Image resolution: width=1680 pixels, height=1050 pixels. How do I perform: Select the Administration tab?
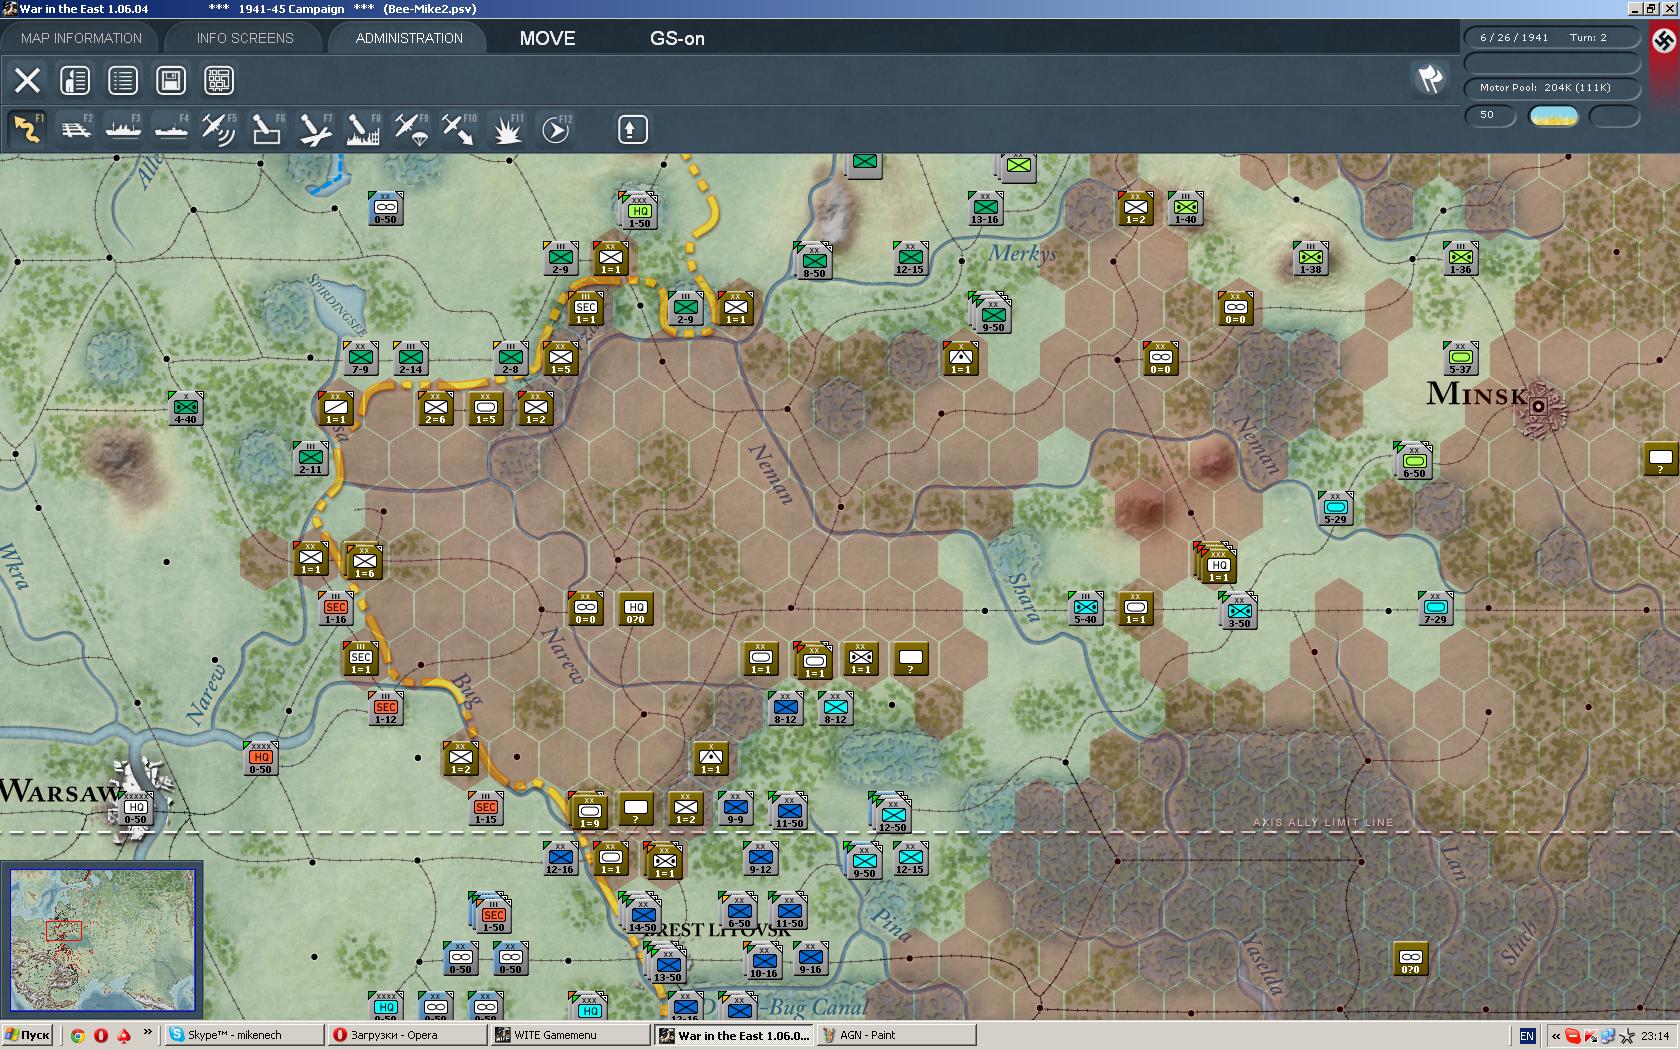(409, 38)
